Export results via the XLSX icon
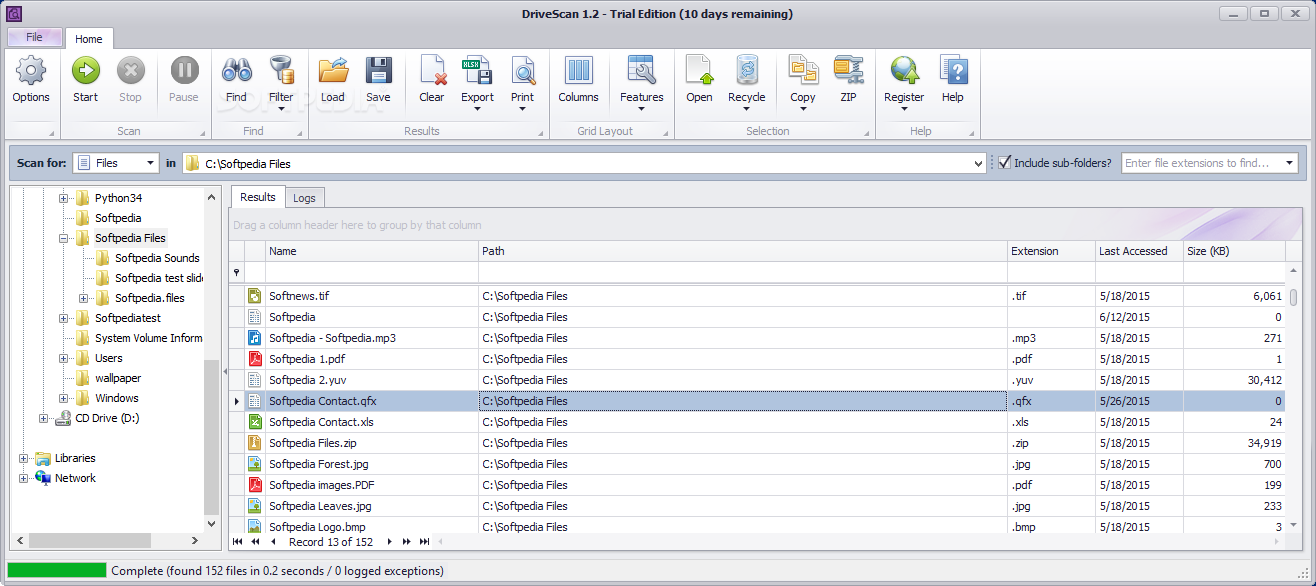 pos(477,72)
